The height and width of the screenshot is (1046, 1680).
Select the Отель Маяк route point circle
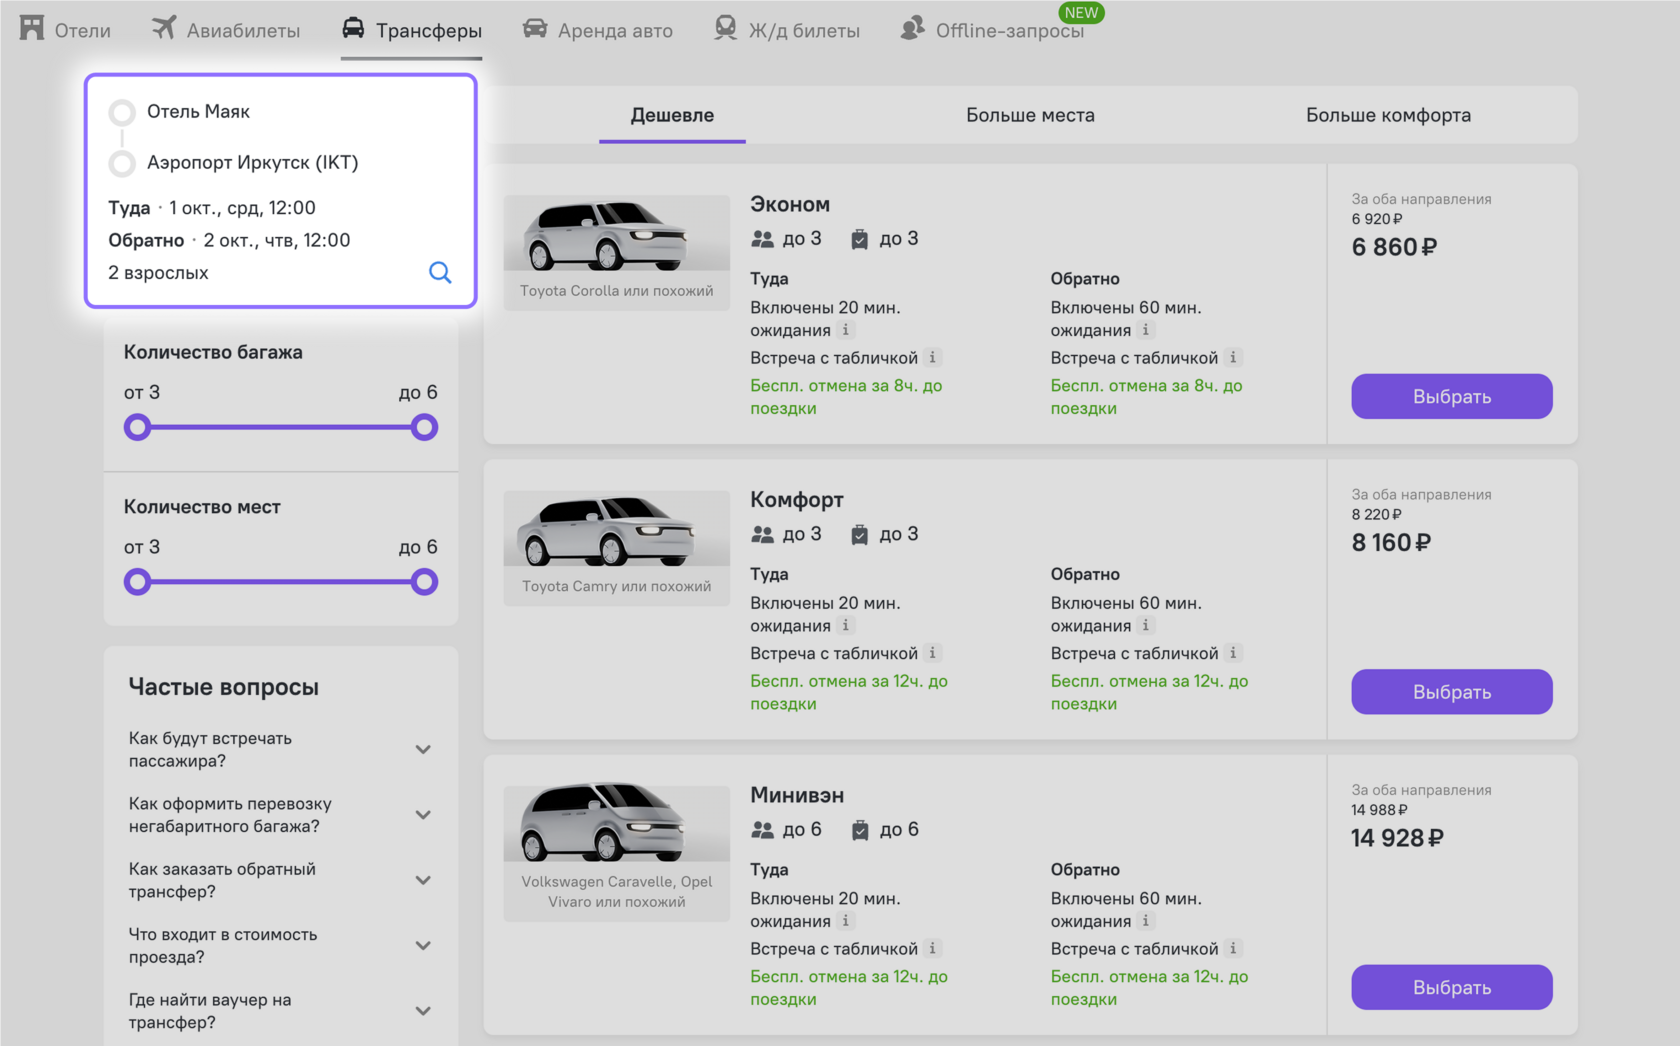click(122, 112)
